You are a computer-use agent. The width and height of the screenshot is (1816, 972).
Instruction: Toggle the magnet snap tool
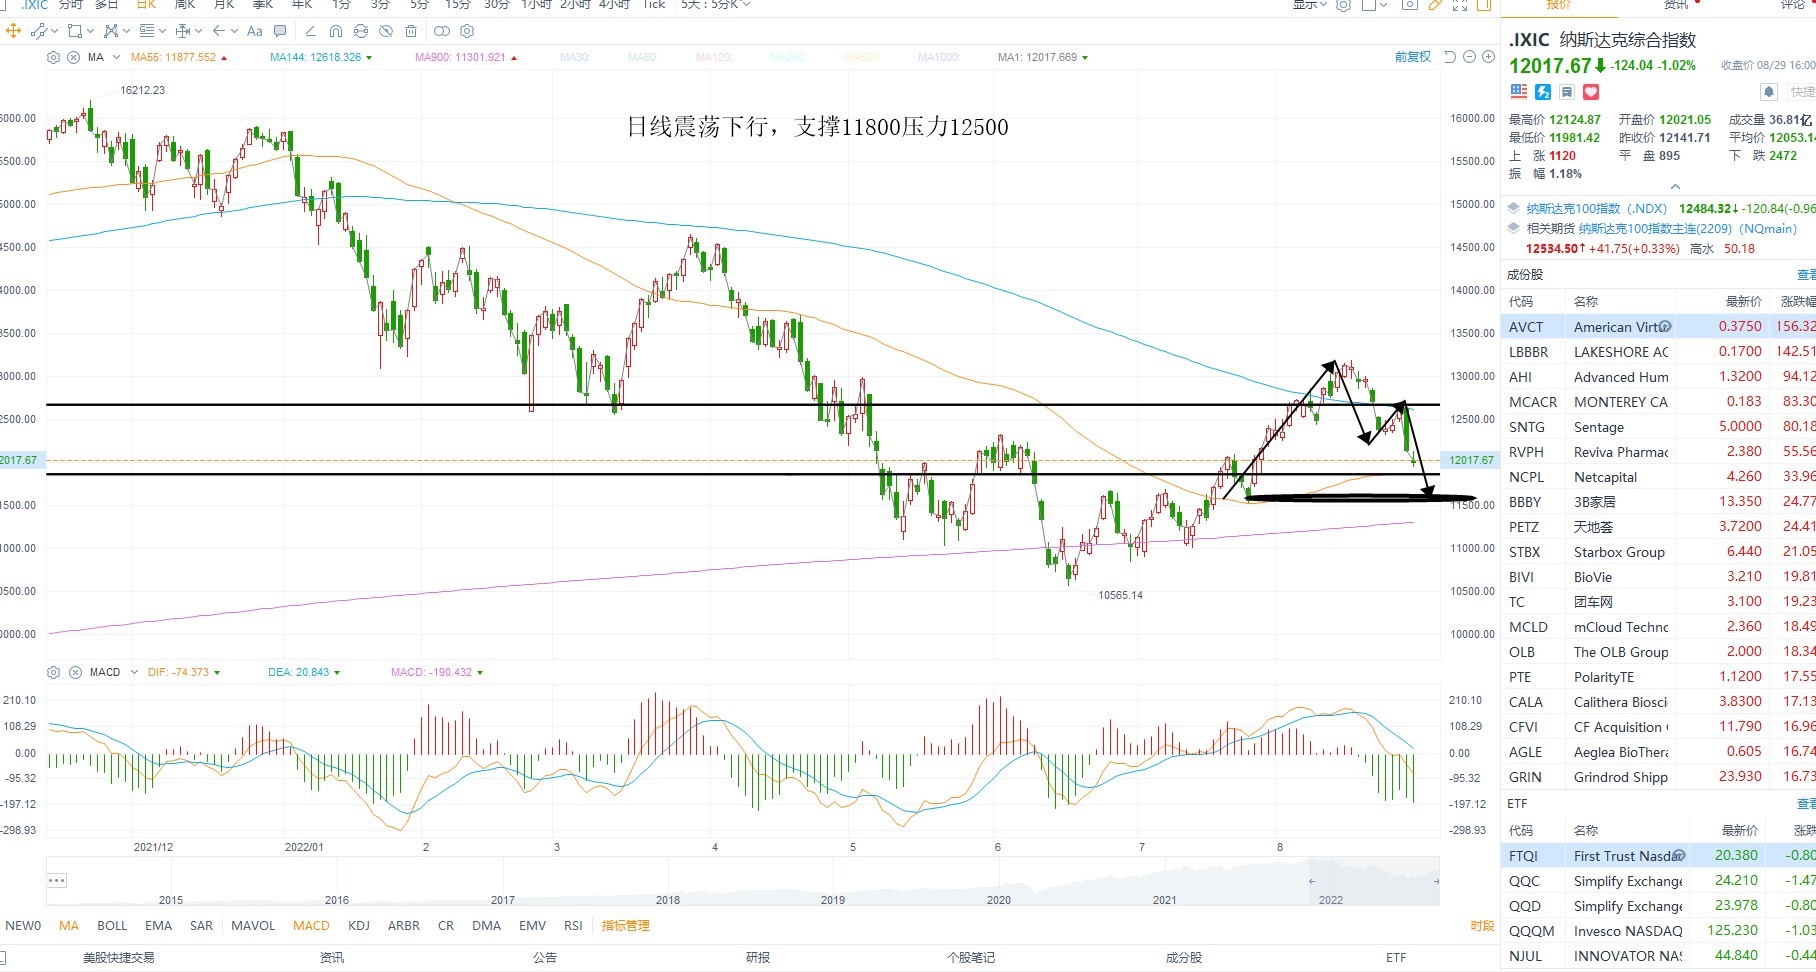(336, 31)
